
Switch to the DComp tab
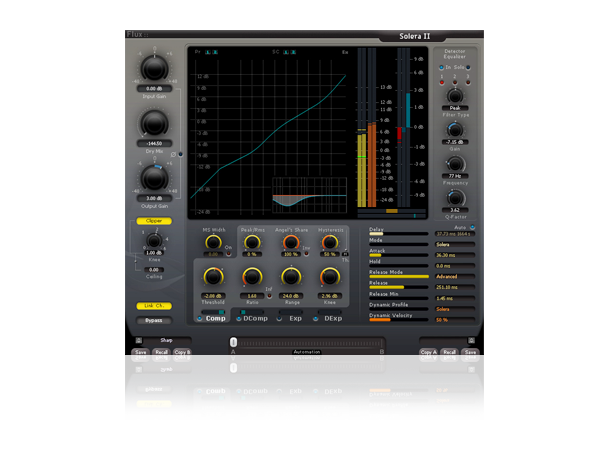click(x=256, y=319)
